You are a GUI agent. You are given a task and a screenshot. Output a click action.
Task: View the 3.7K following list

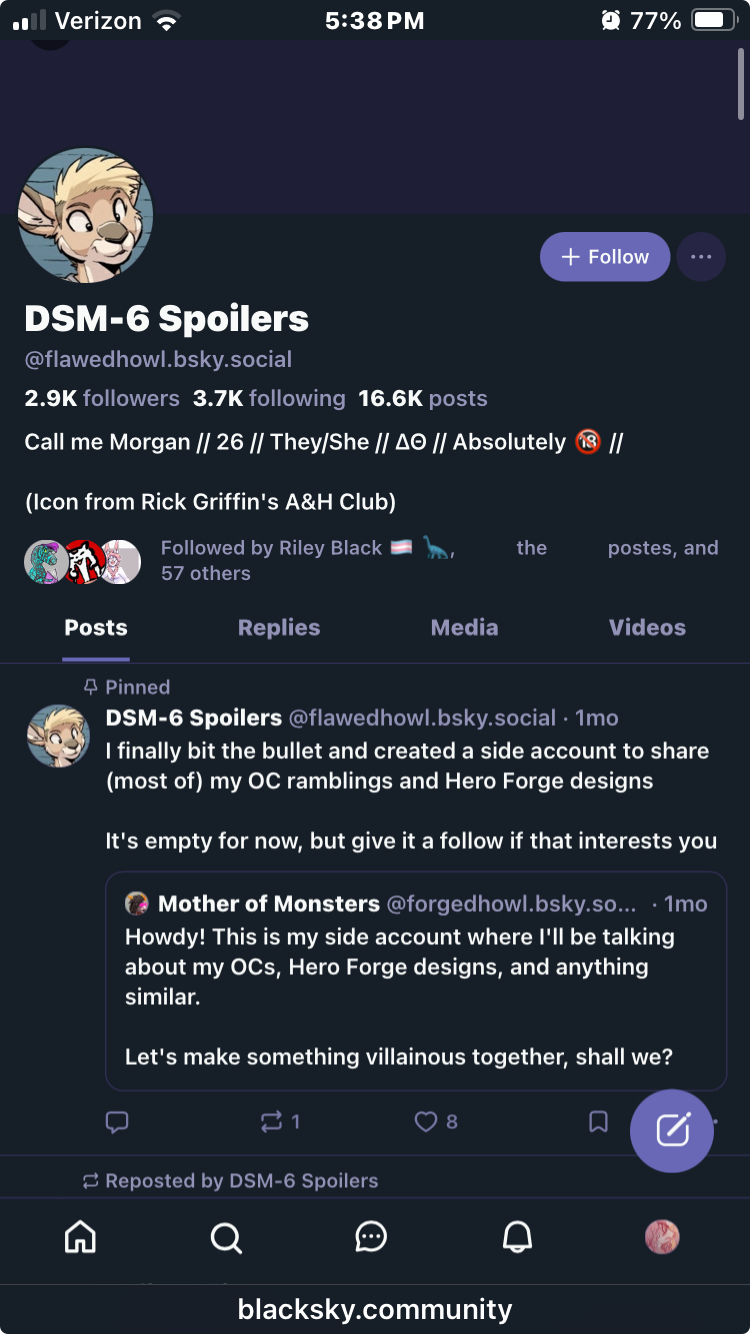coord(269,398)
